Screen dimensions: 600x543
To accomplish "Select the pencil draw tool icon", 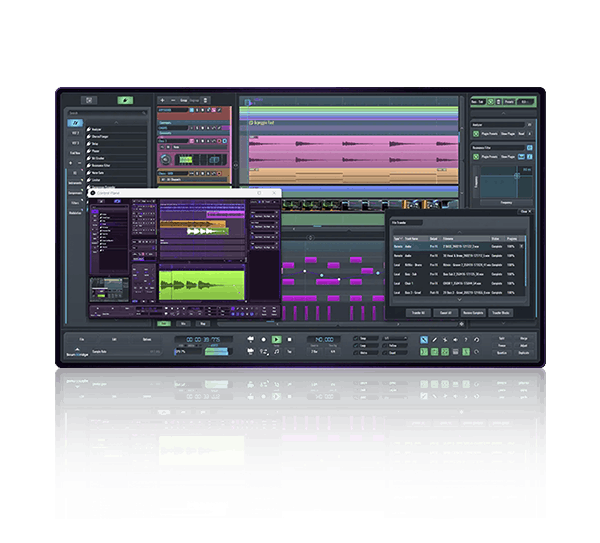I will coord(435,340).
